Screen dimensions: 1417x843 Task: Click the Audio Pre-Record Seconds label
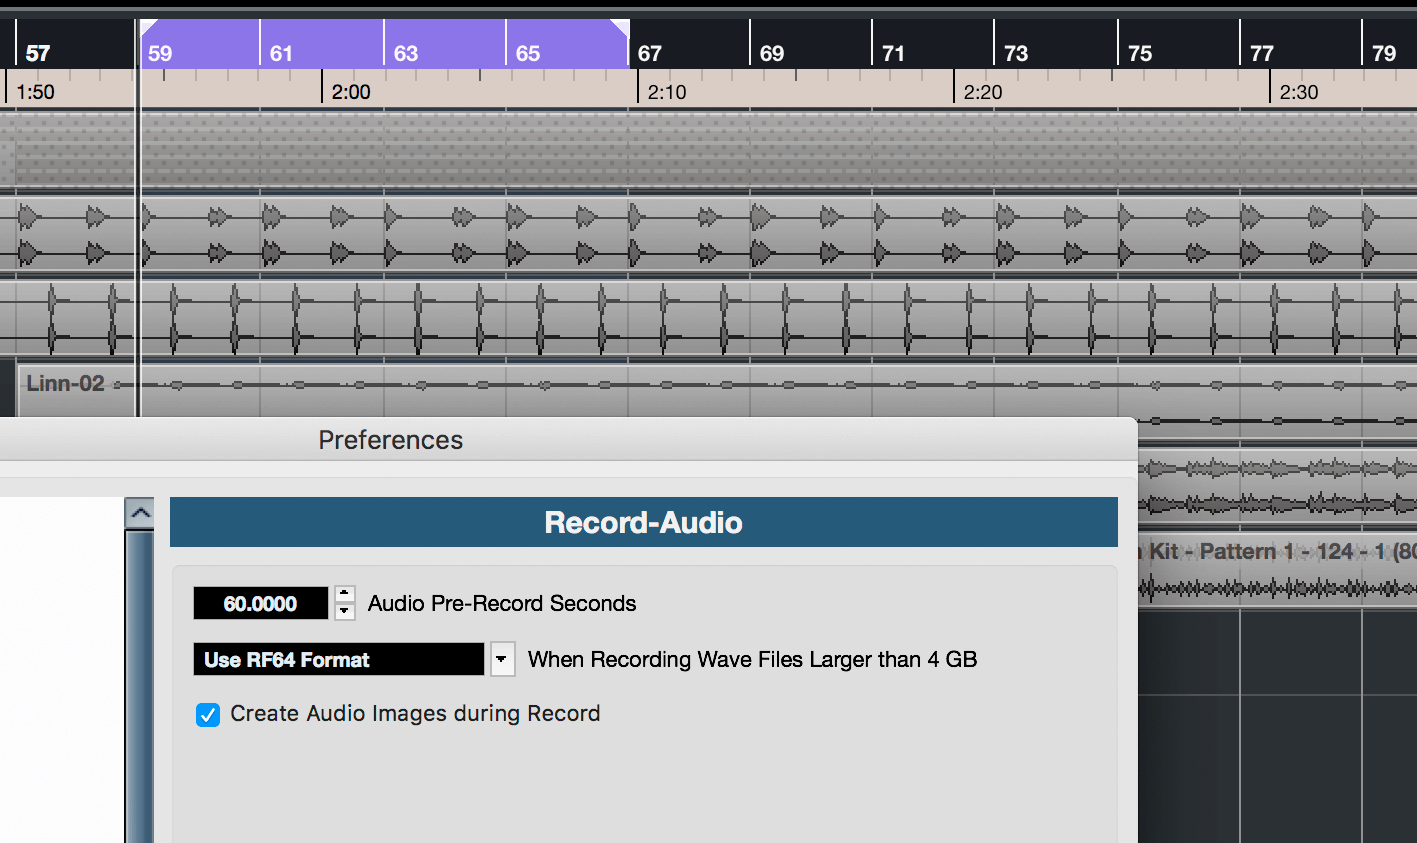(502, 603)
